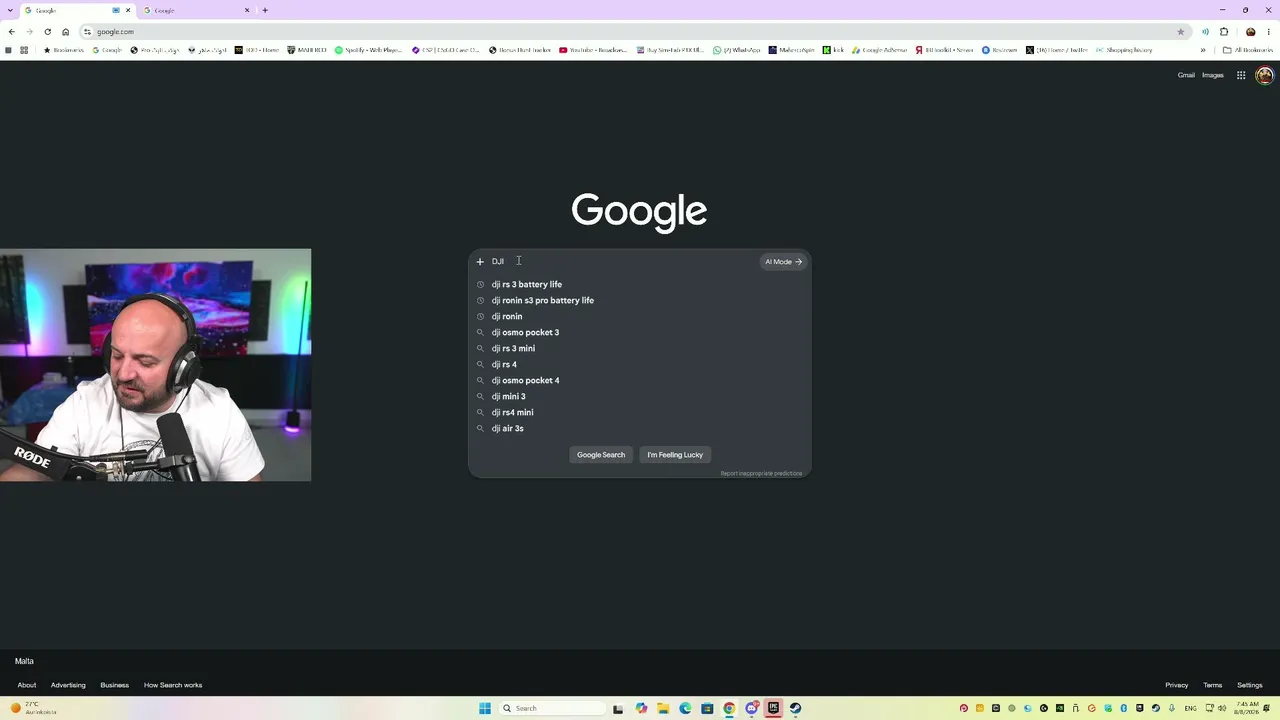Open the taskbar weather widget
The height and width of the screenshot is (720, 1280).
tap(34, 708)
